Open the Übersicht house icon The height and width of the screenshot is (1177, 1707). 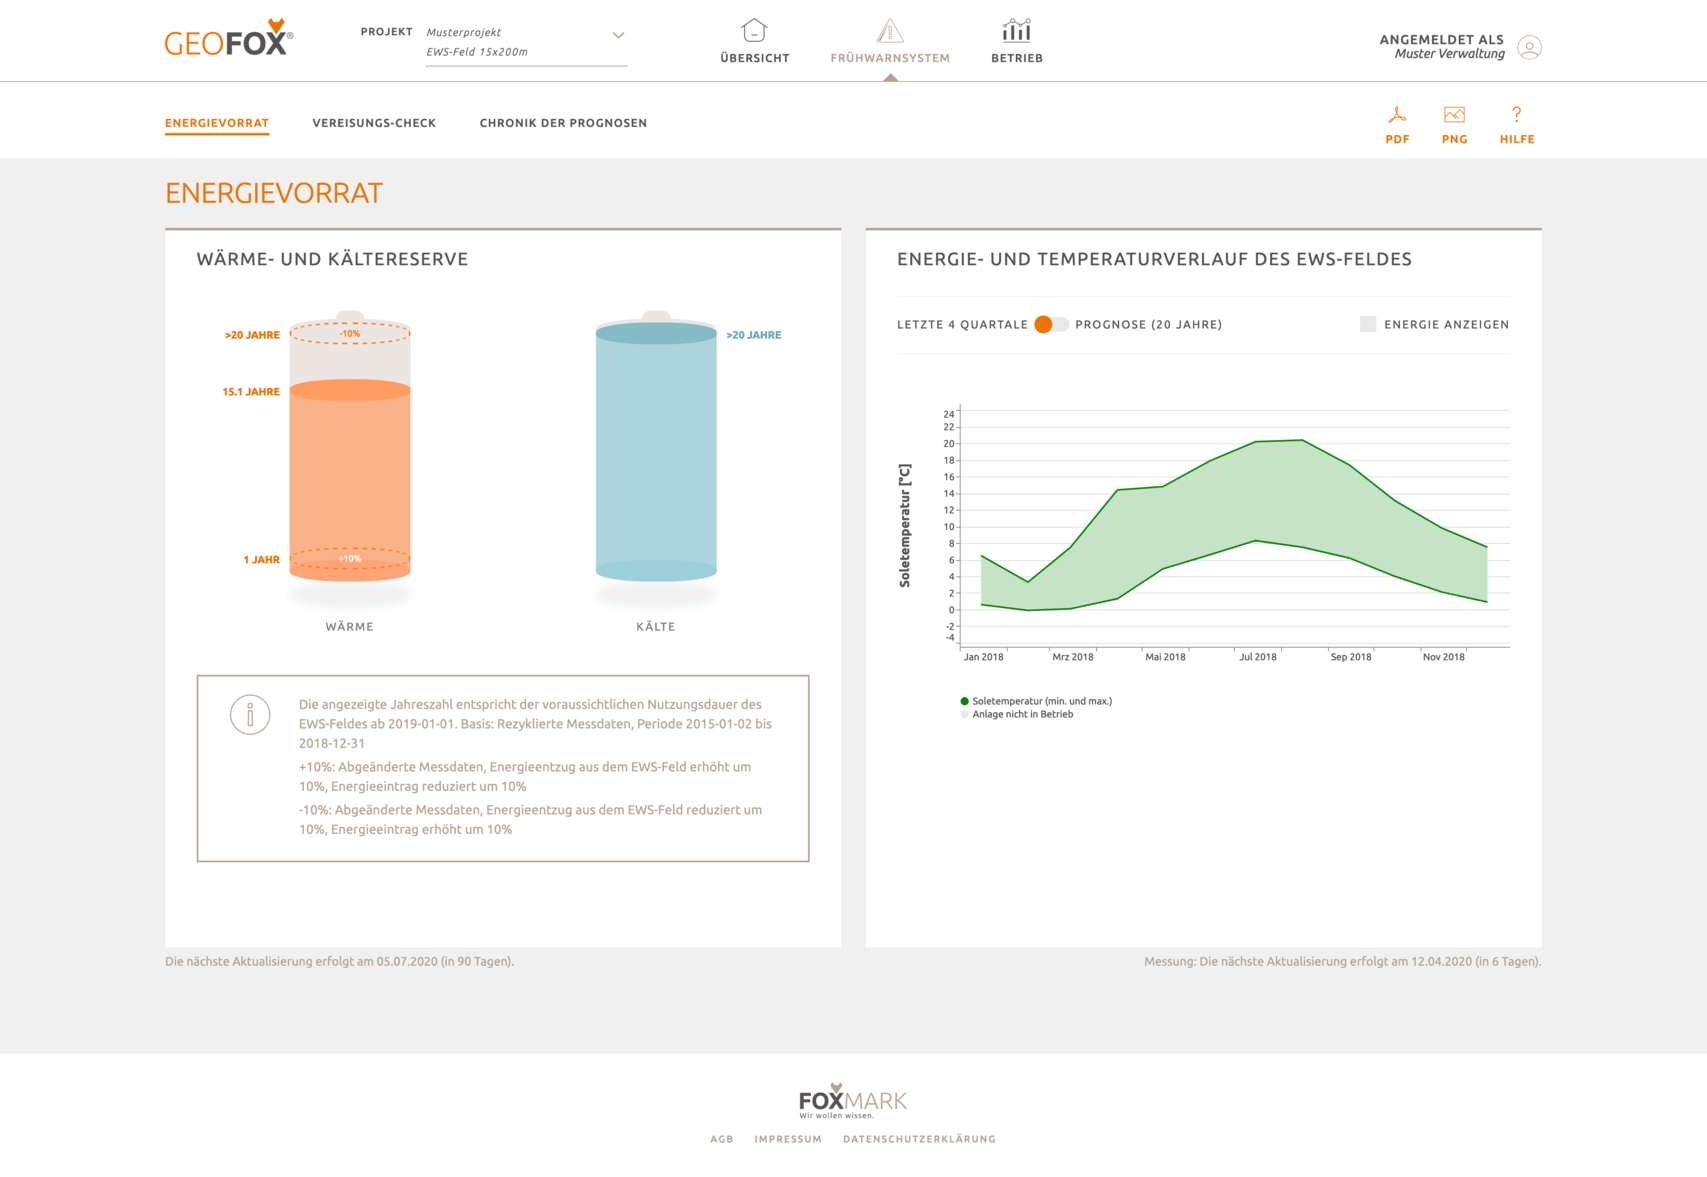754,31
